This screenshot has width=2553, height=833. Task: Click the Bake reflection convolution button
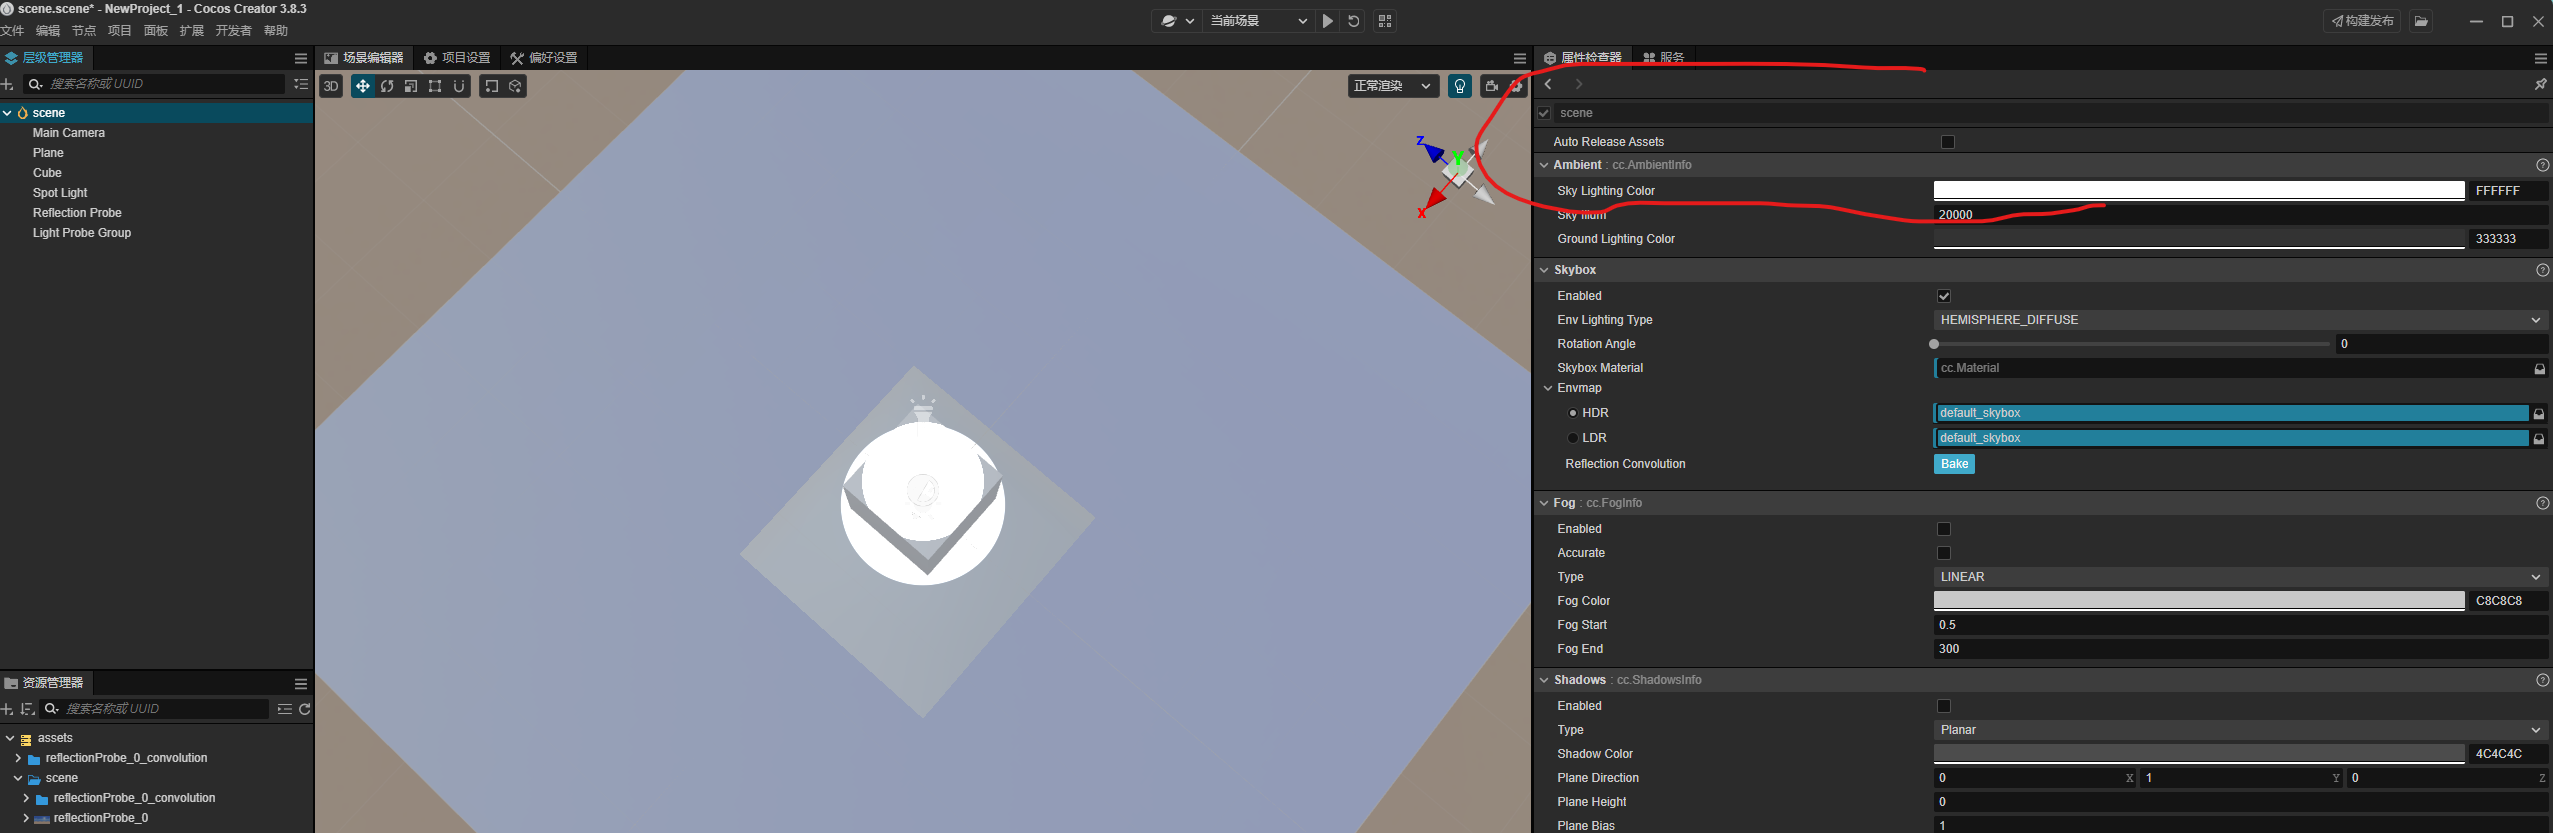[1954, 464]
